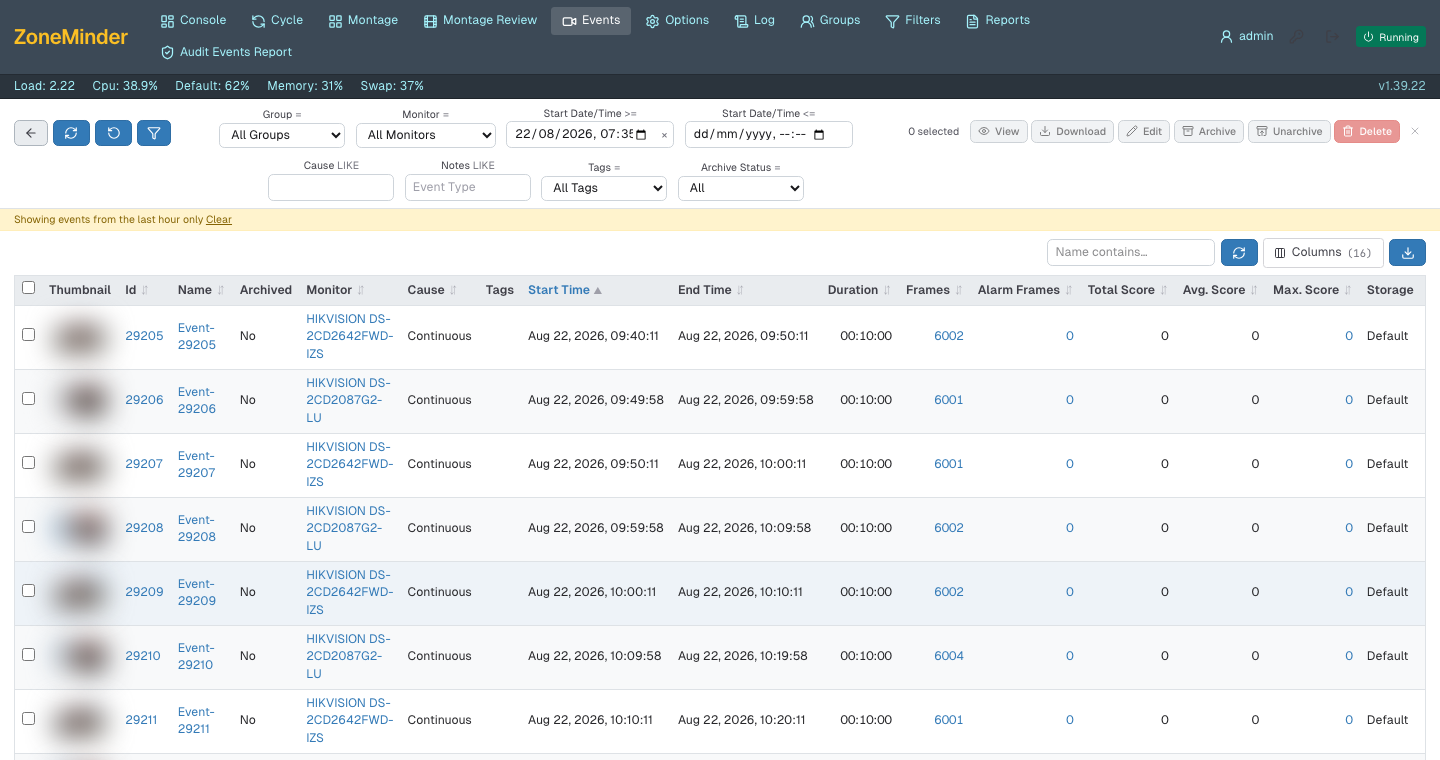Check the row checkbox for Event-29207
The width and height of the screenshot is (1440, 760).
29,463
